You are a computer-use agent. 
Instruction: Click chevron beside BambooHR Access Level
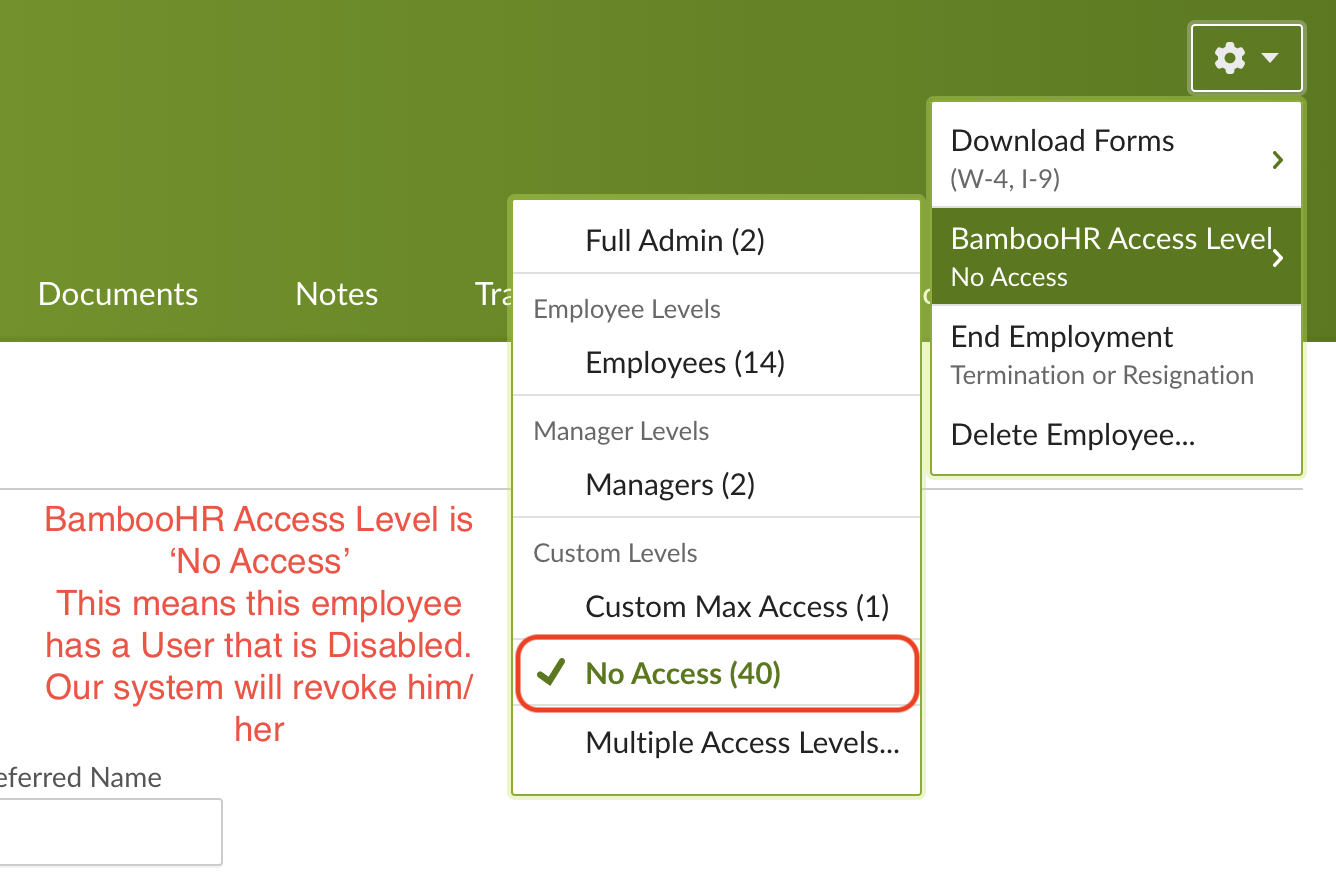[1278, 259]
